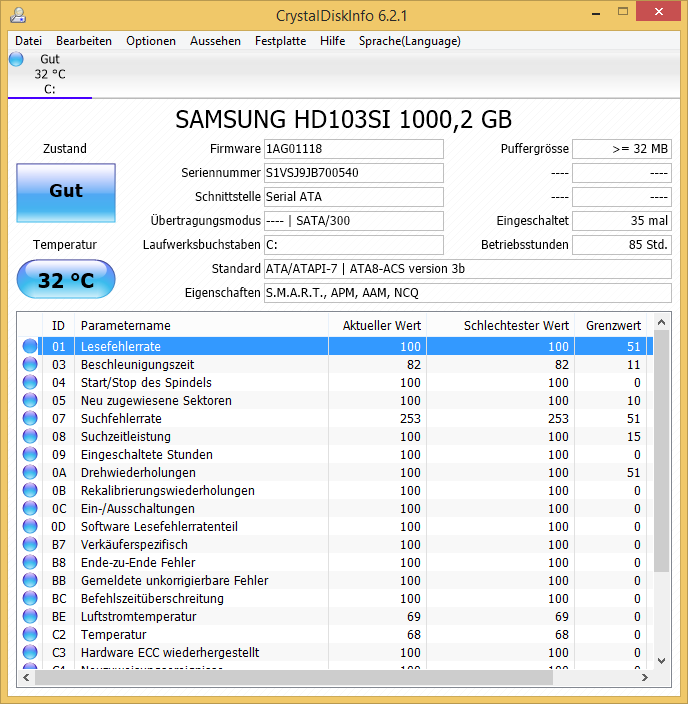This screenshot has width=688, height=704.
Task: Click the Firmware field 1AG01118
Action: 354,149
